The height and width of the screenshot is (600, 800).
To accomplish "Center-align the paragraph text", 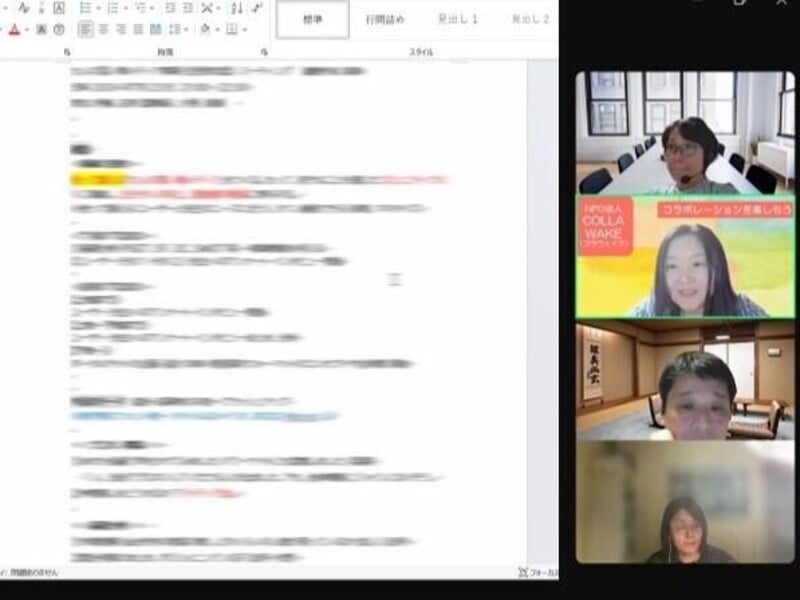I will click(103, 30).
